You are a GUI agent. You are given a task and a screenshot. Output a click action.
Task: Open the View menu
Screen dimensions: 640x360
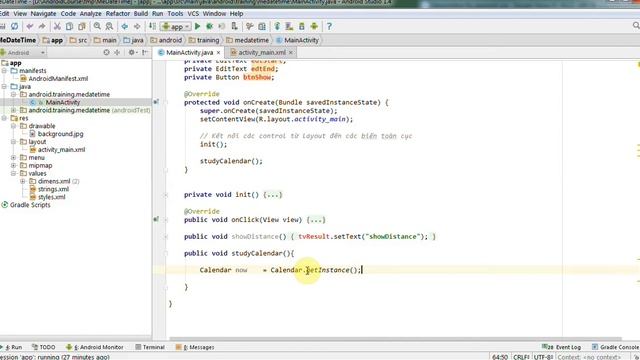tap(20, 13)
